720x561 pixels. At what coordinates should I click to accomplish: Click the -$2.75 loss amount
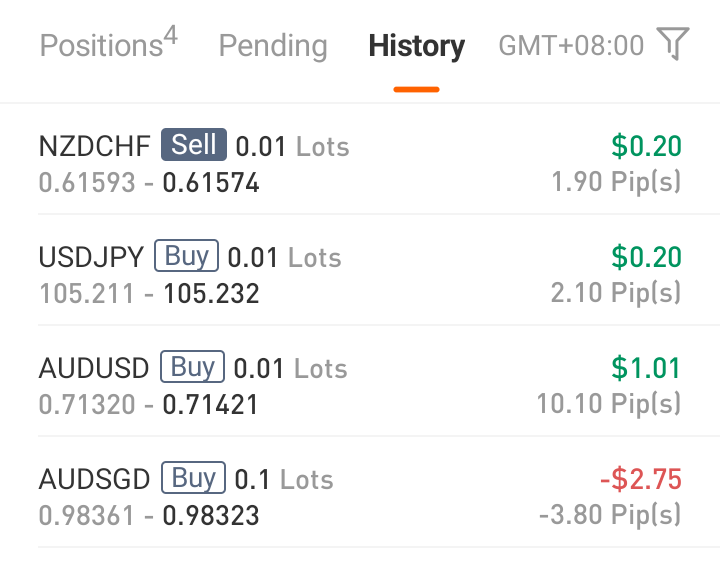tap(641, 479)
